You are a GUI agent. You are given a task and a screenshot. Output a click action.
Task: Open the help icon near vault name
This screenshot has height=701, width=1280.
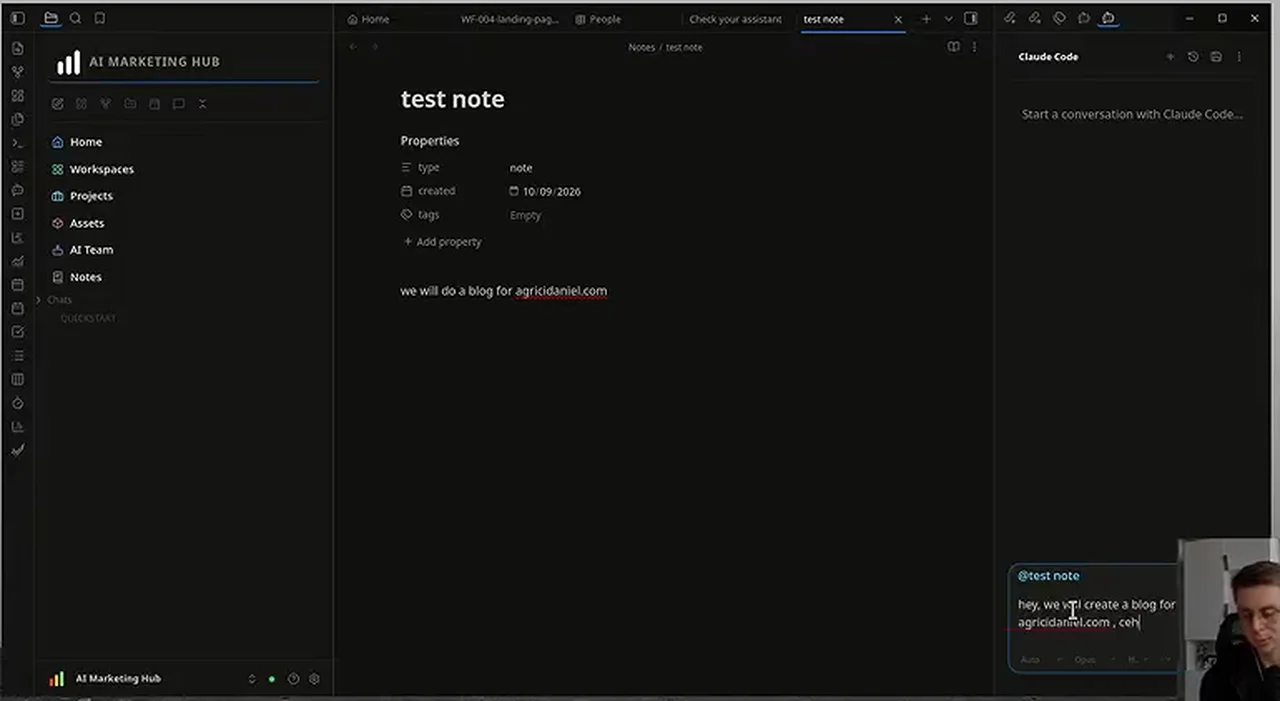[294, 679]
